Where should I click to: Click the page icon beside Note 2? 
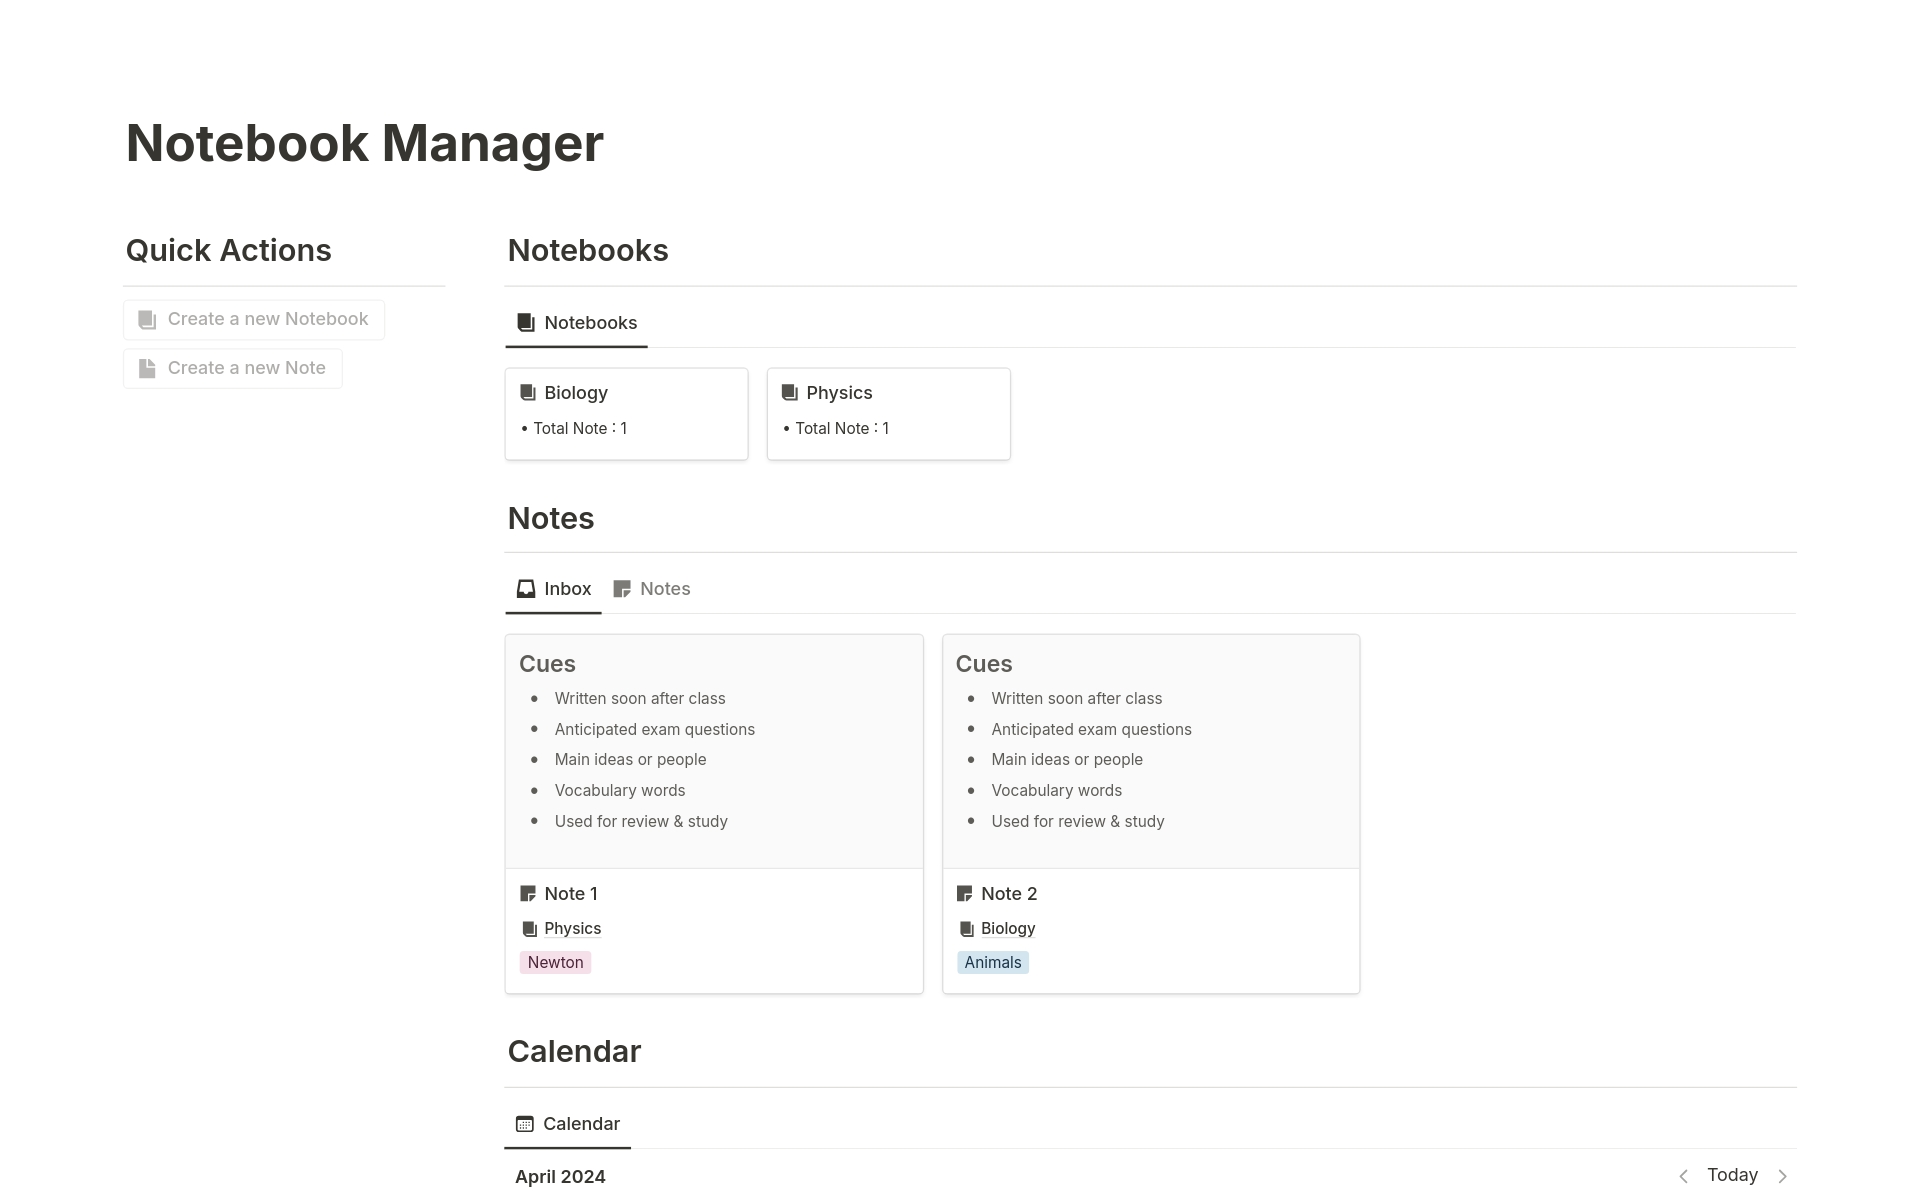click(963, 893)
